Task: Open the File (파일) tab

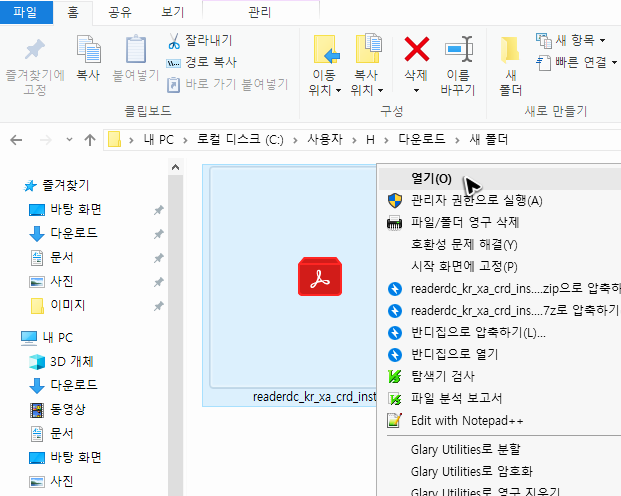Action: [x=26, y=12]
